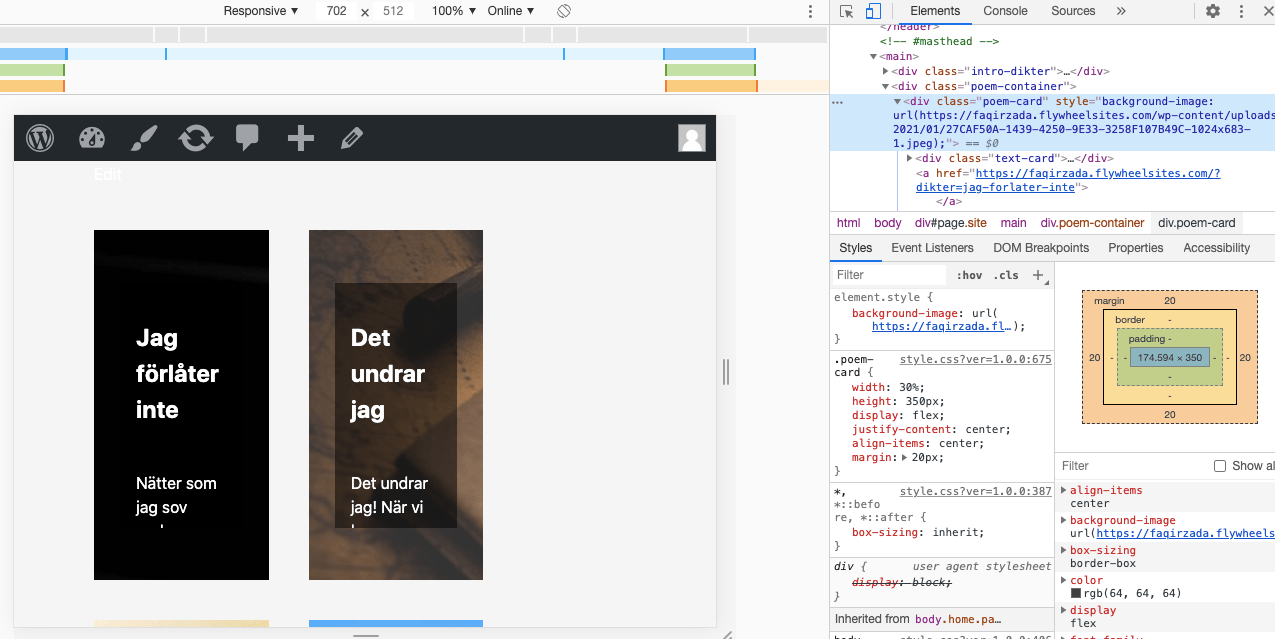Open style.css?ver=1.0.0:387 source link
The image size is (1275, 639).
pos(976,491)
